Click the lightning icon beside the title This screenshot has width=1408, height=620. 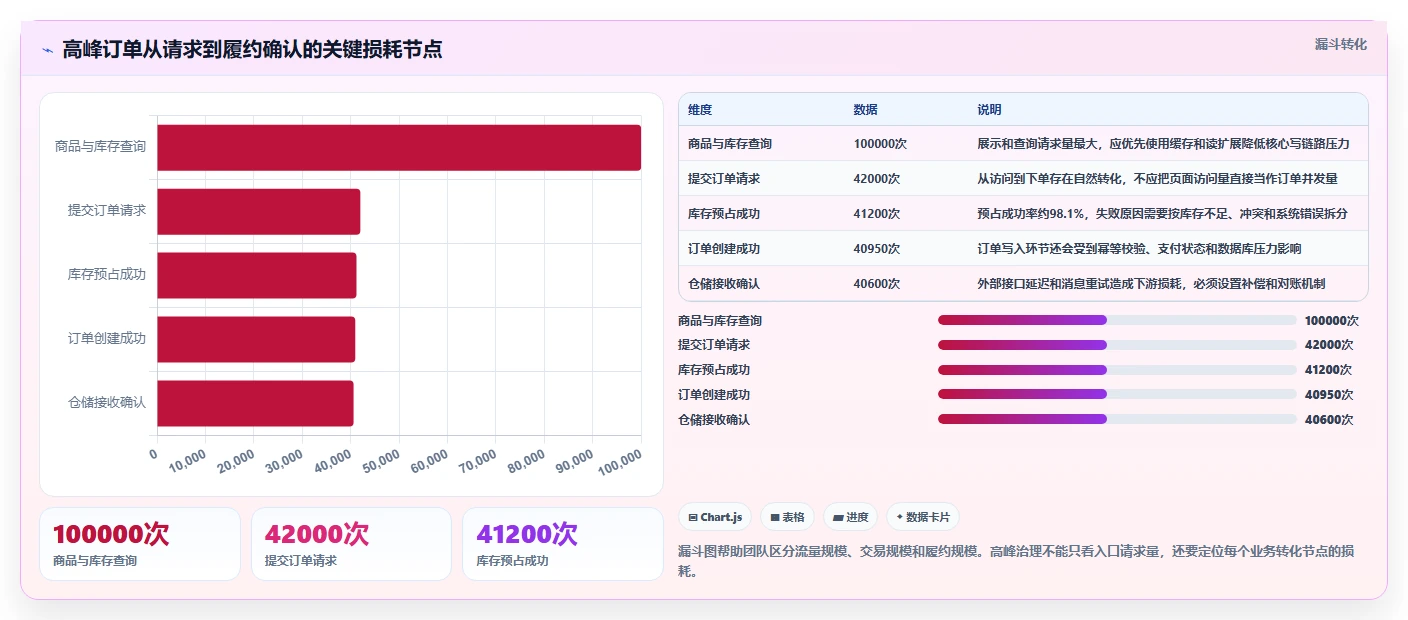[x=47, y=49]
